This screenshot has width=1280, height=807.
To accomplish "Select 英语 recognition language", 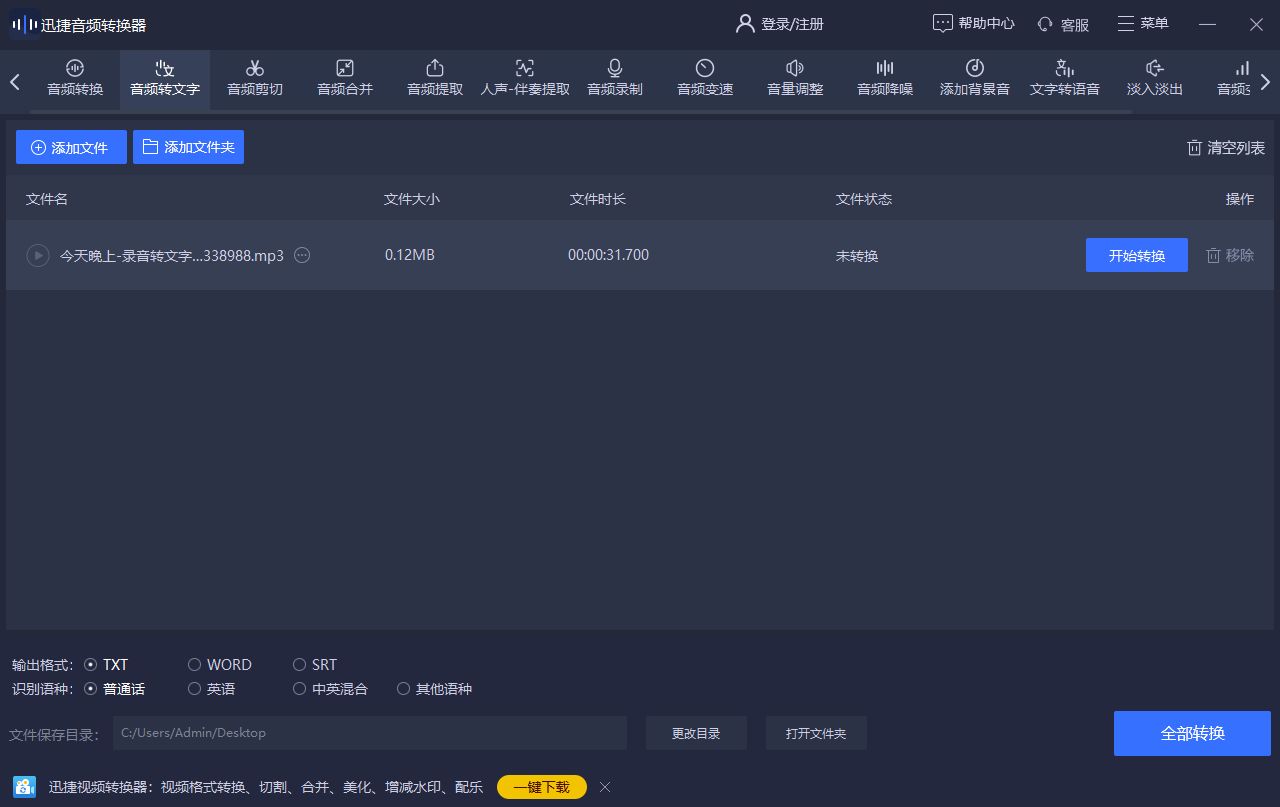I will tap(212, 689).
